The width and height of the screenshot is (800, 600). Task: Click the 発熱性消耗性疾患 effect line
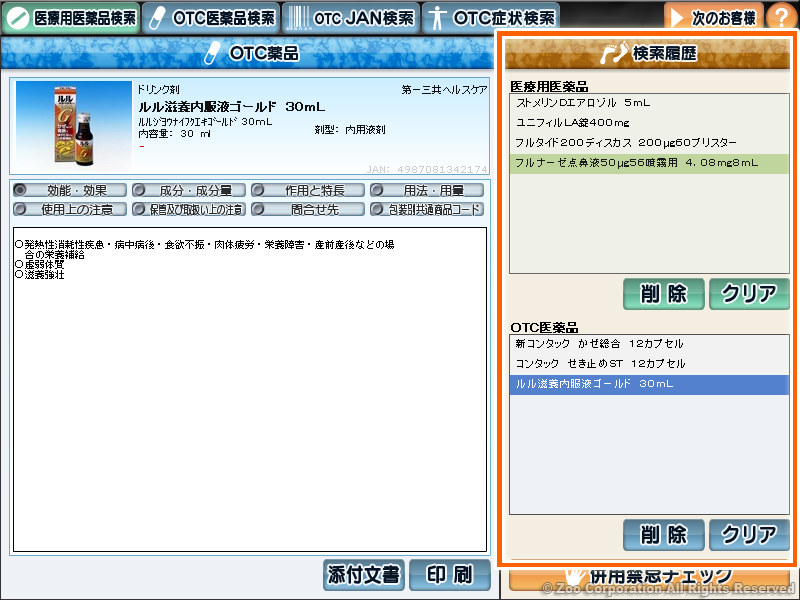pos(205,249)
